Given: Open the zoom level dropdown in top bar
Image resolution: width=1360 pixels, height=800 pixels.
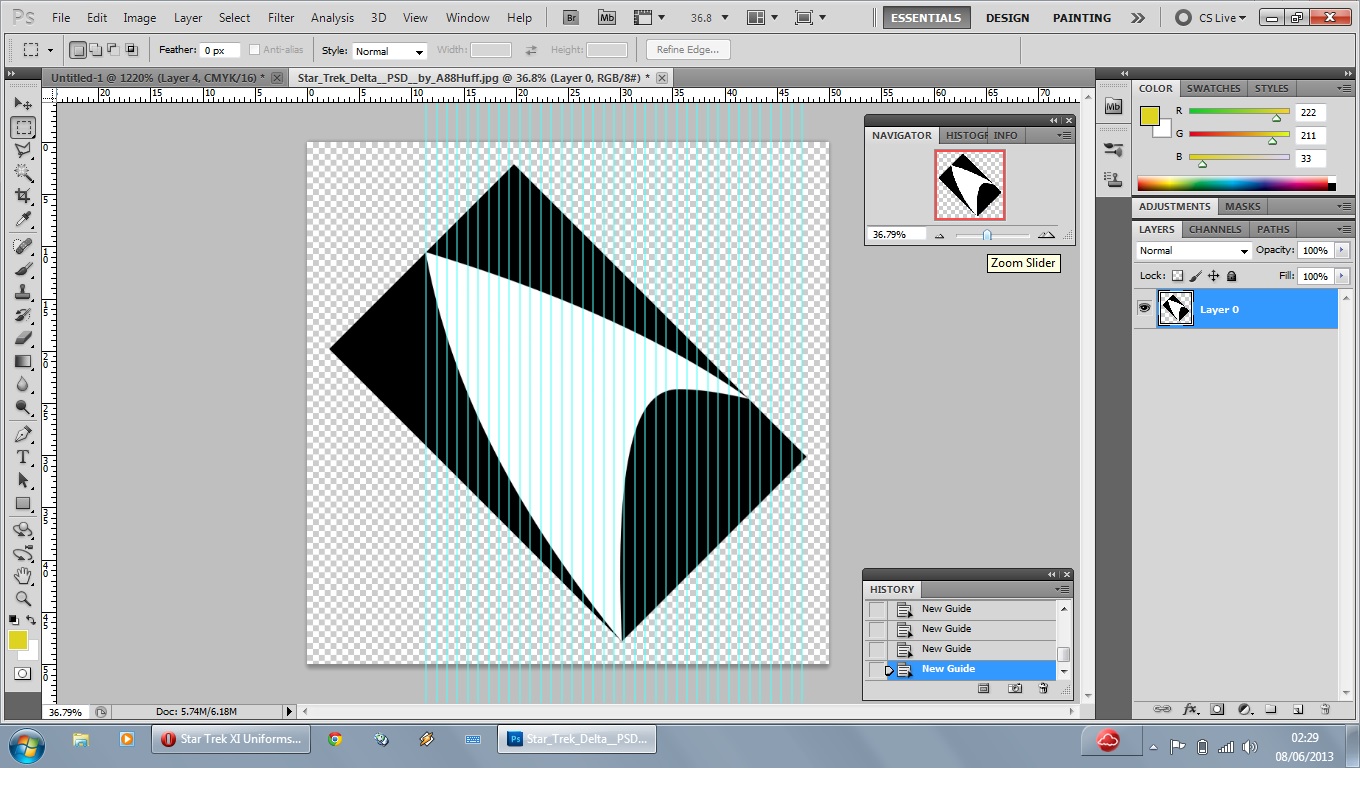Looking at the screenshot, I should coord(725,18).
